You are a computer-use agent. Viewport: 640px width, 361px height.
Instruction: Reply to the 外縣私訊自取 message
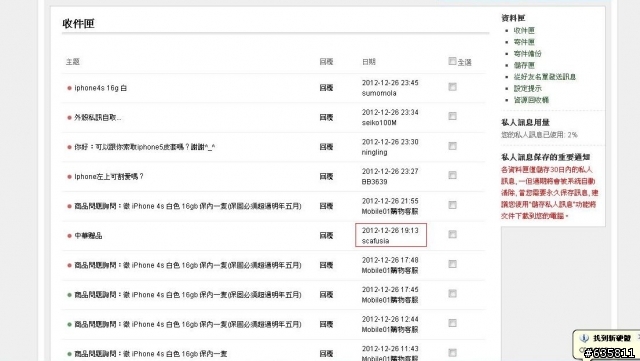point(326,118)
